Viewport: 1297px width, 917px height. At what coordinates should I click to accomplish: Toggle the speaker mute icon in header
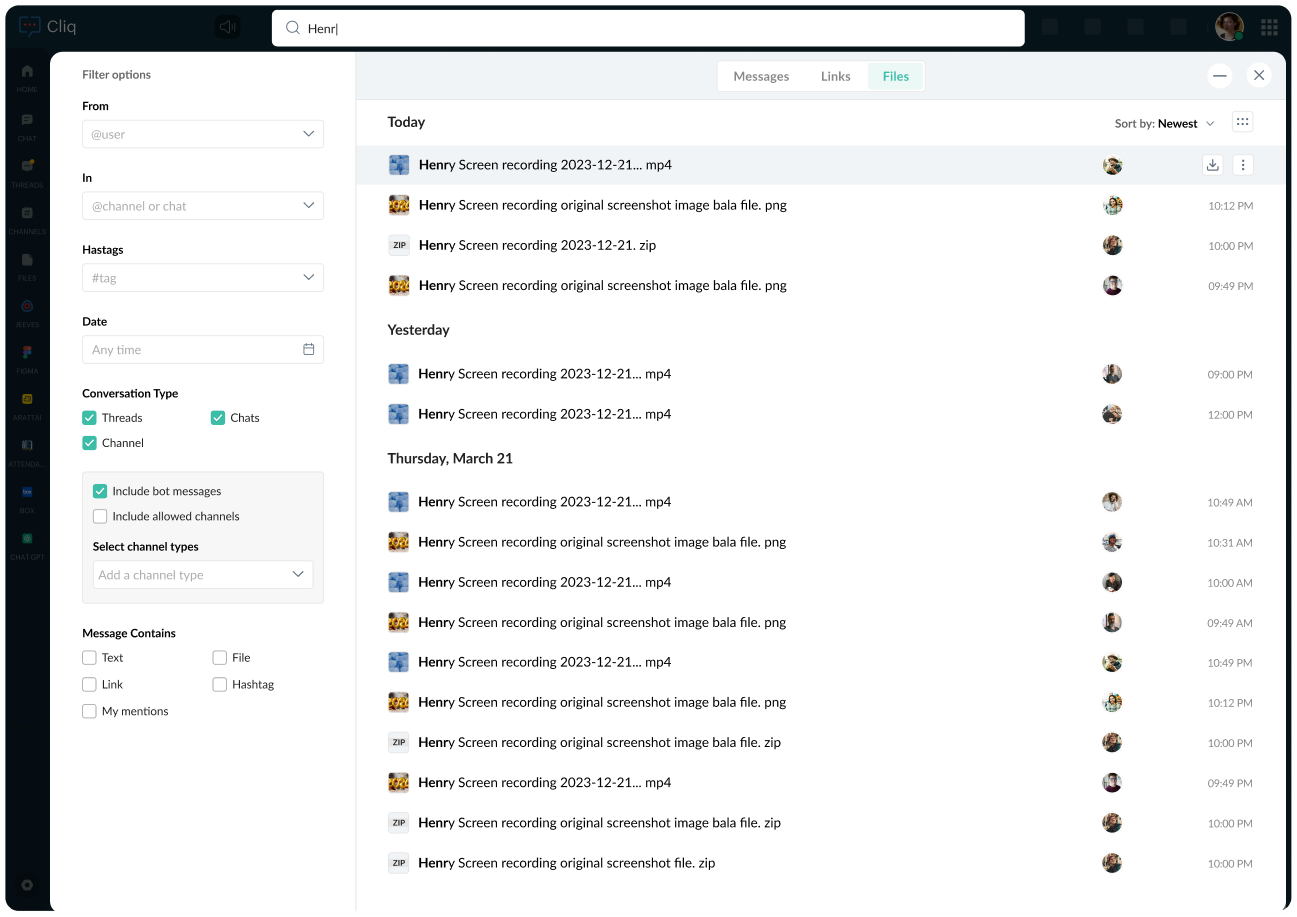[x=228, y=27]
